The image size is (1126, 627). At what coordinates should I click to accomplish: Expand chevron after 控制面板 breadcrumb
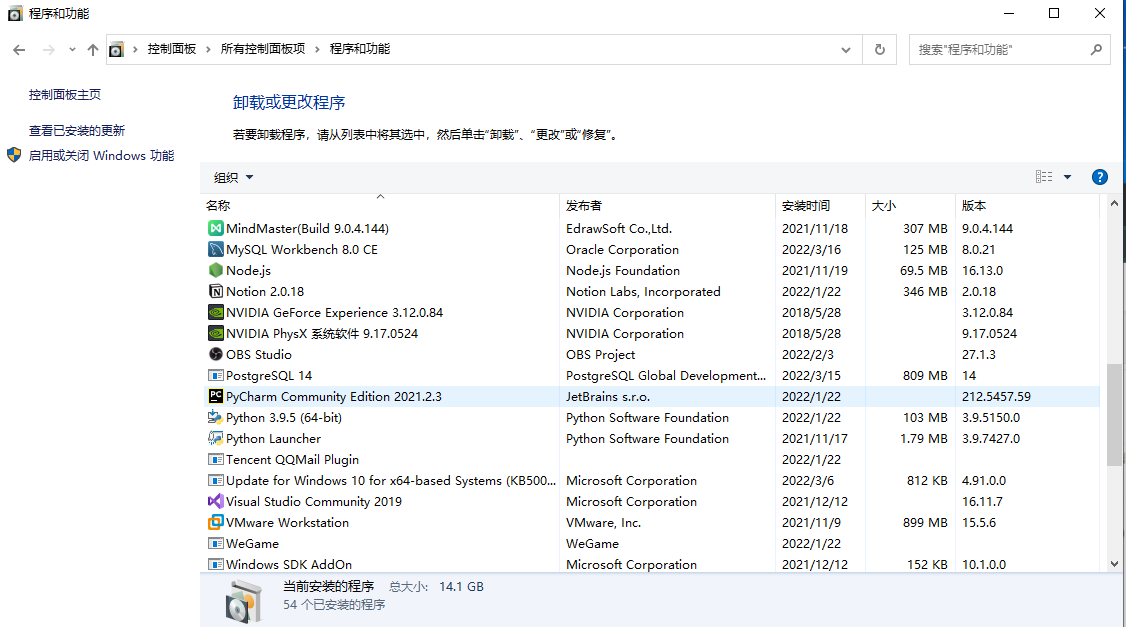coord(208,49)
